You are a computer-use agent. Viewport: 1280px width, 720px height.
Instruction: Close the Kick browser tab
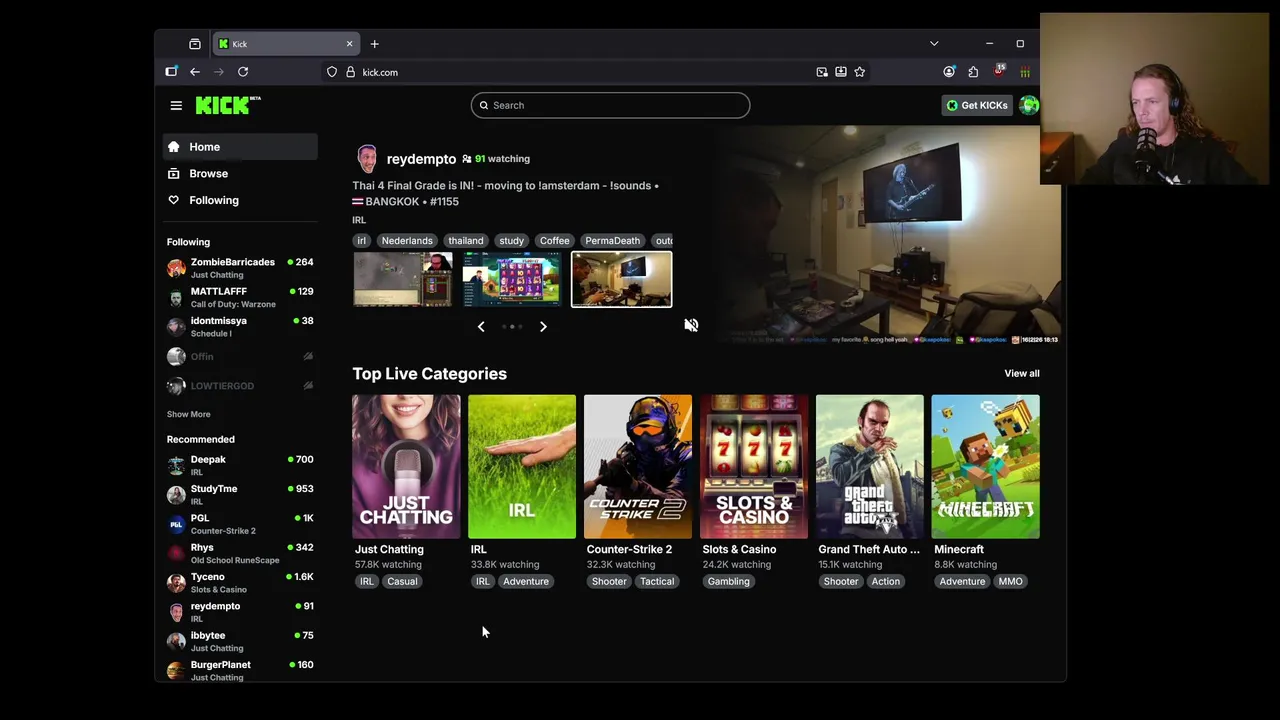[349, 44]
